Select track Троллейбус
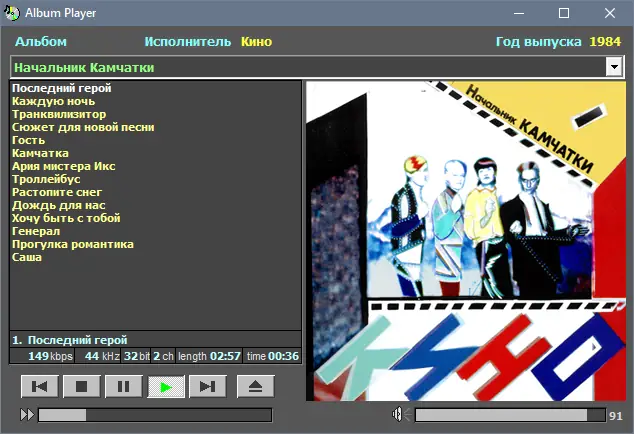 (46, 179)
